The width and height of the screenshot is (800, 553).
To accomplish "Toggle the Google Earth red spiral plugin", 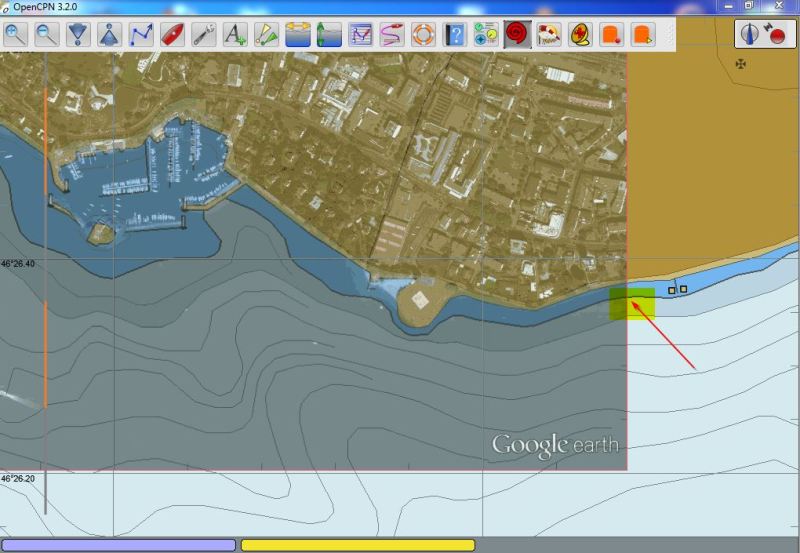I will pyautogui.click(x=517, y=35).
